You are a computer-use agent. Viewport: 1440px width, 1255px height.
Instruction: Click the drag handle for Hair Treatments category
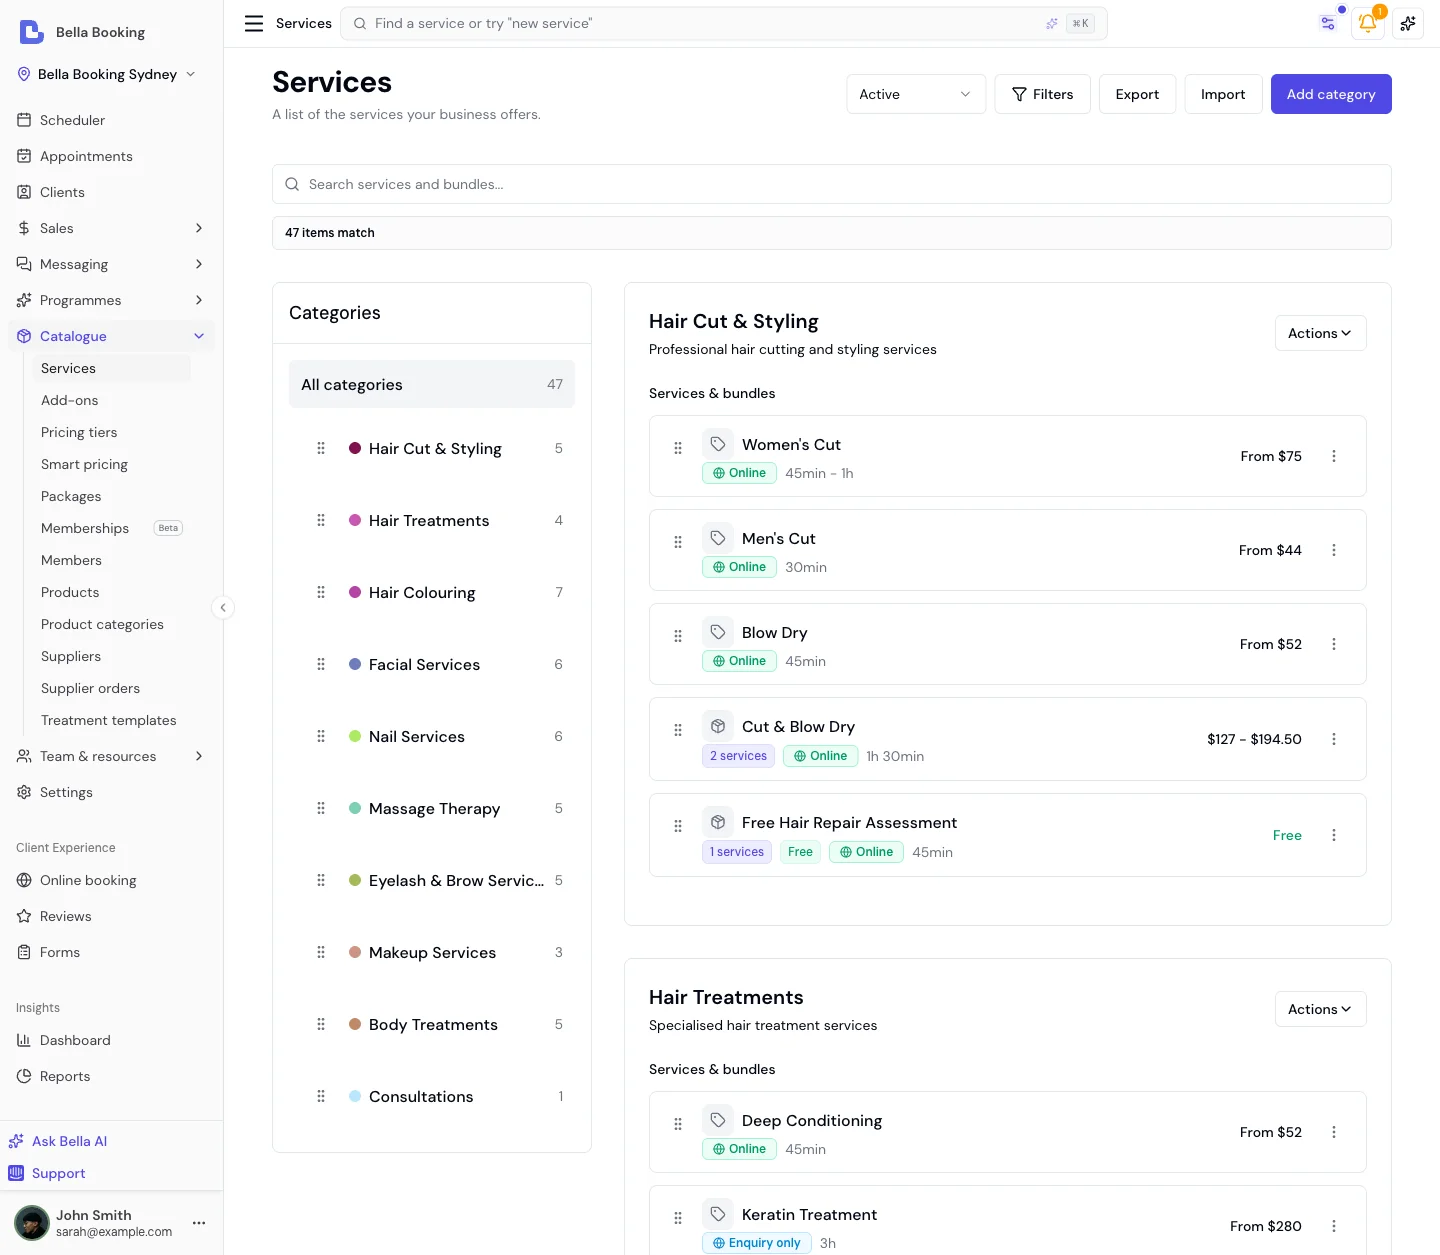321,520
